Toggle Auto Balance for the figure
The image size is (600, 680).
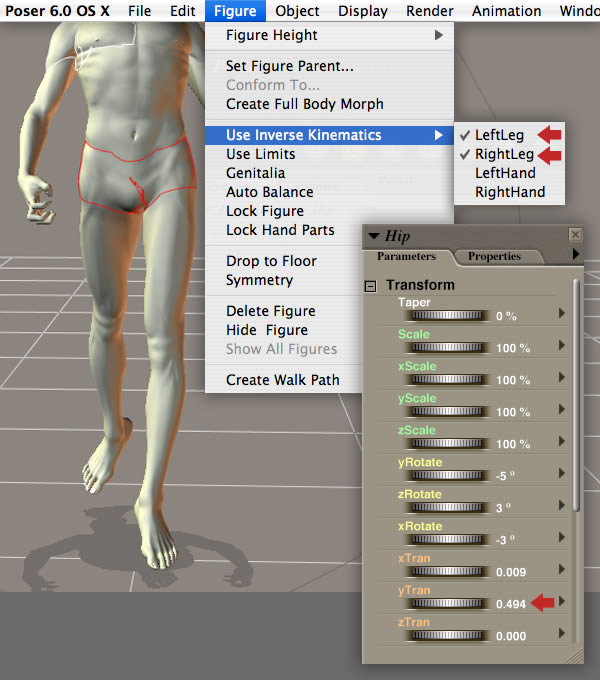tap(329, 192)
